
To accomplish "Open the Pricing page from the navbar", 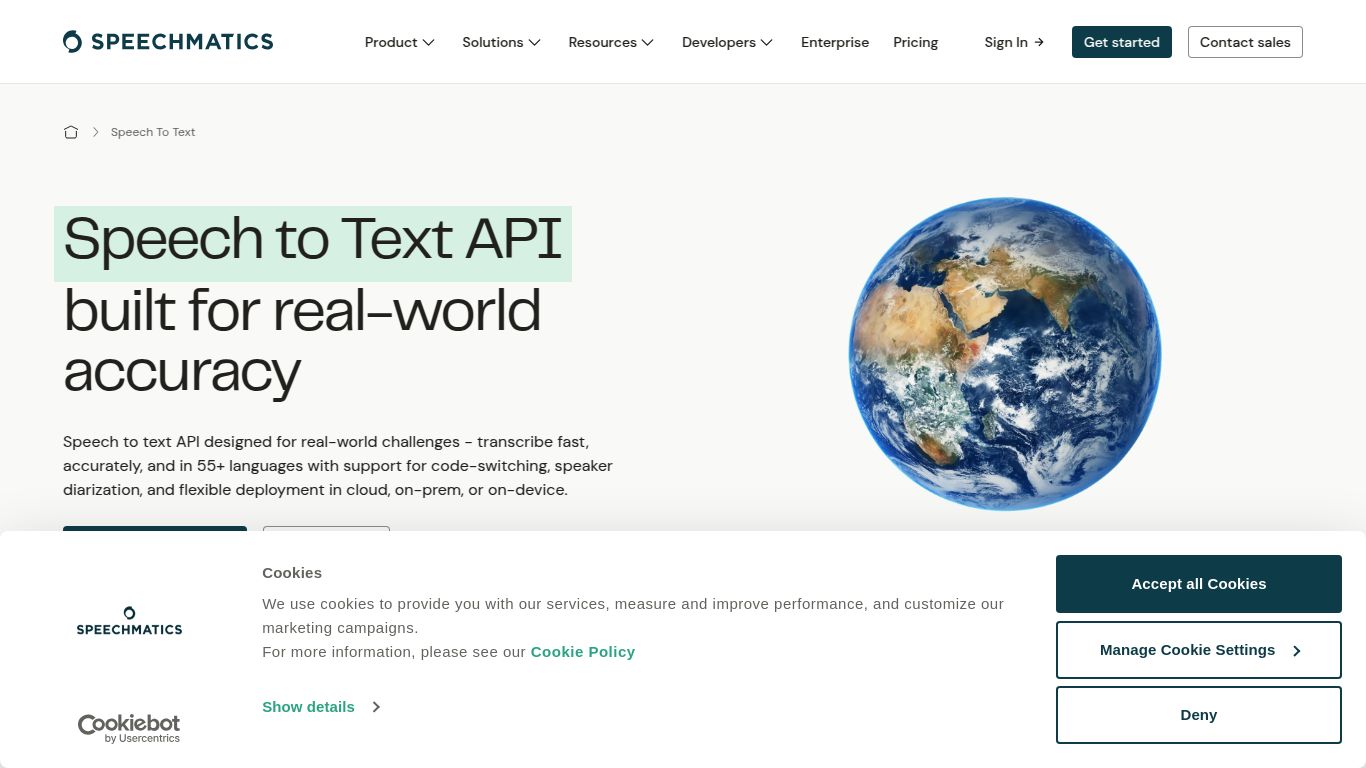I will click(x=915, y=42).
